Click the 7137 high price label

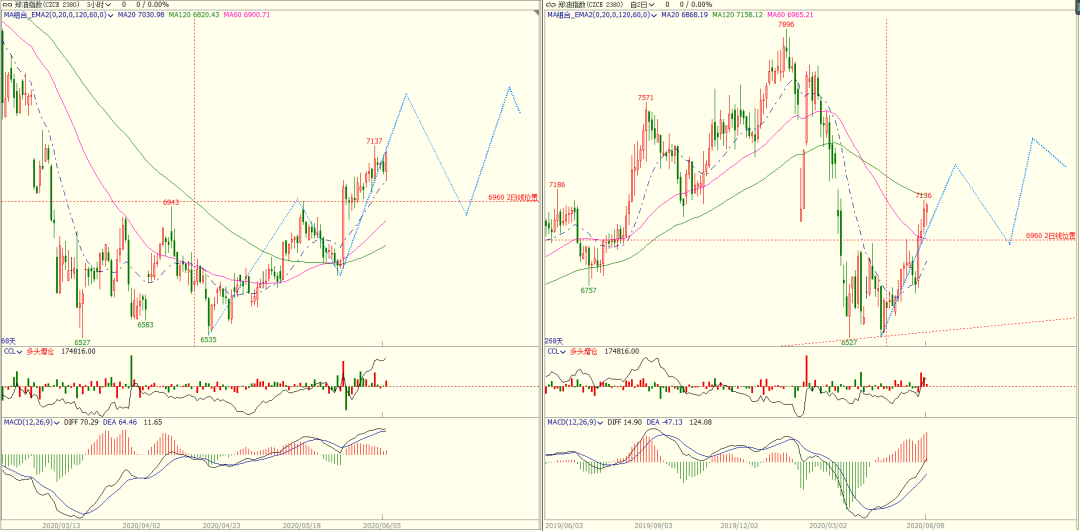tap(374, 140)
